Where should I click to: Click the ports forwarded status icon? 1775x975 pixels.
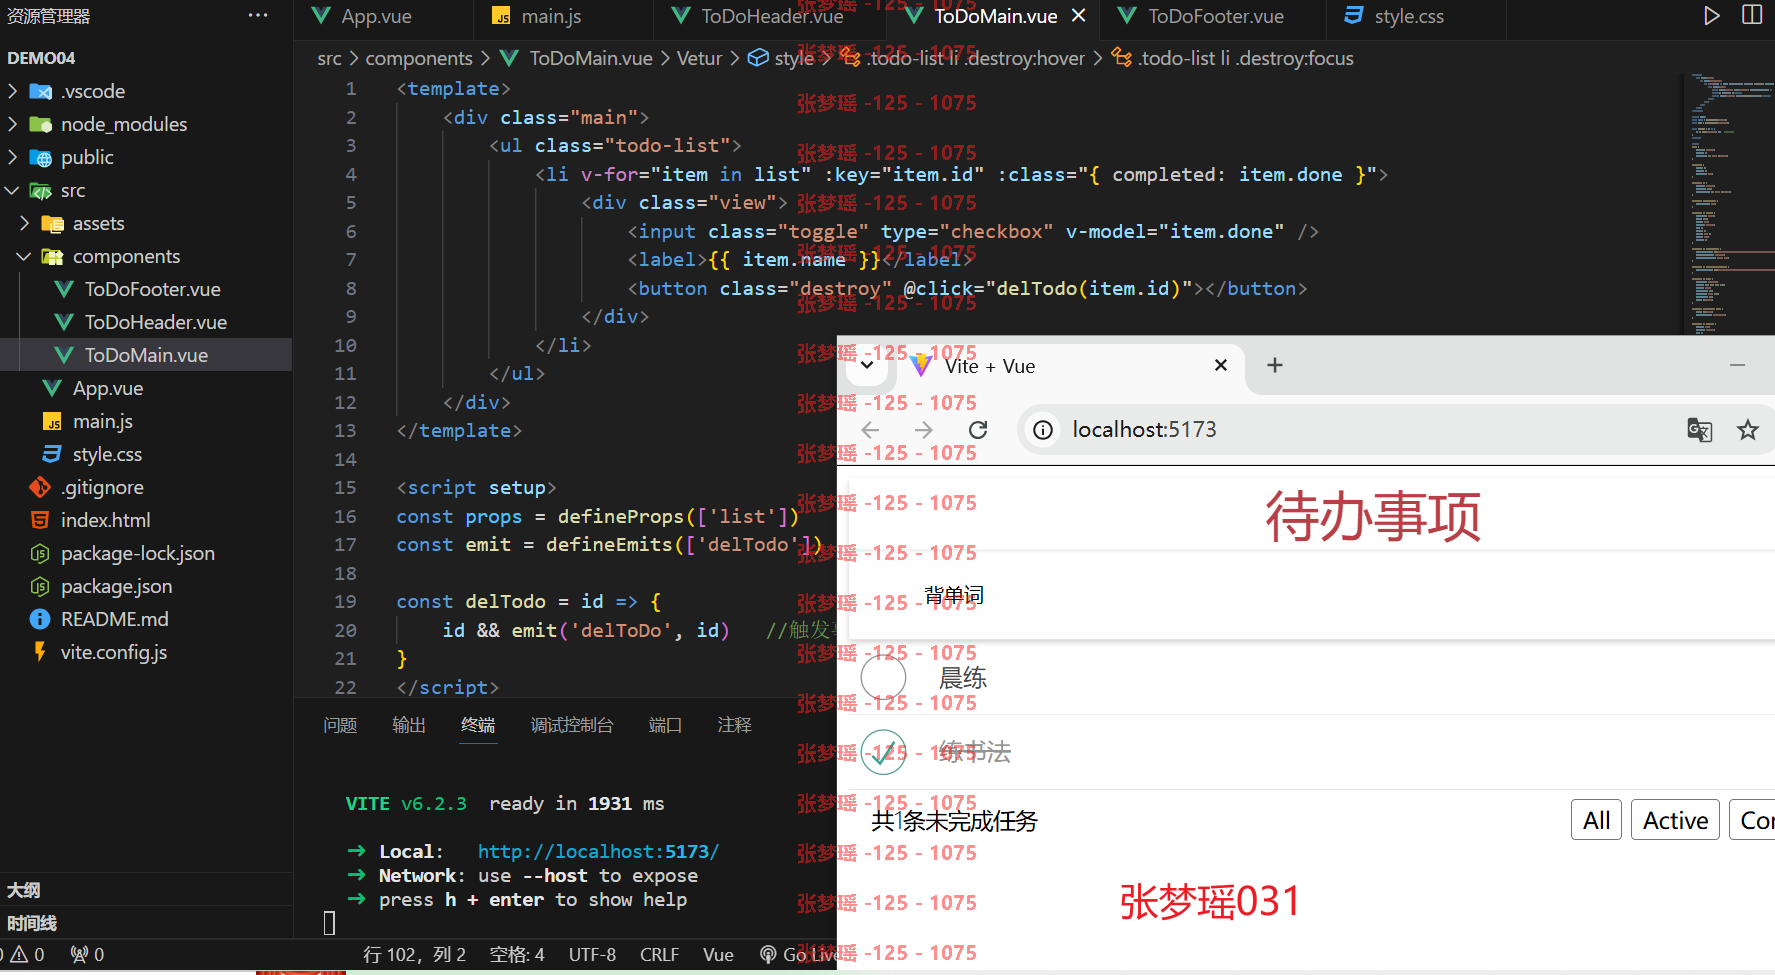pyautogui.click(x=87, y=955)
